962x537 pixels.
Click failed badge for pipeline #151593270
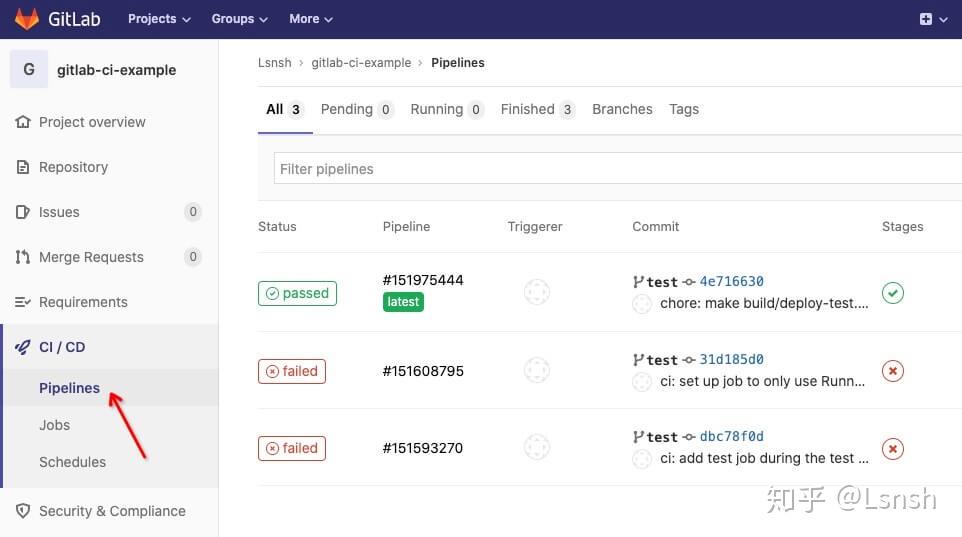[x=292, y=448]
